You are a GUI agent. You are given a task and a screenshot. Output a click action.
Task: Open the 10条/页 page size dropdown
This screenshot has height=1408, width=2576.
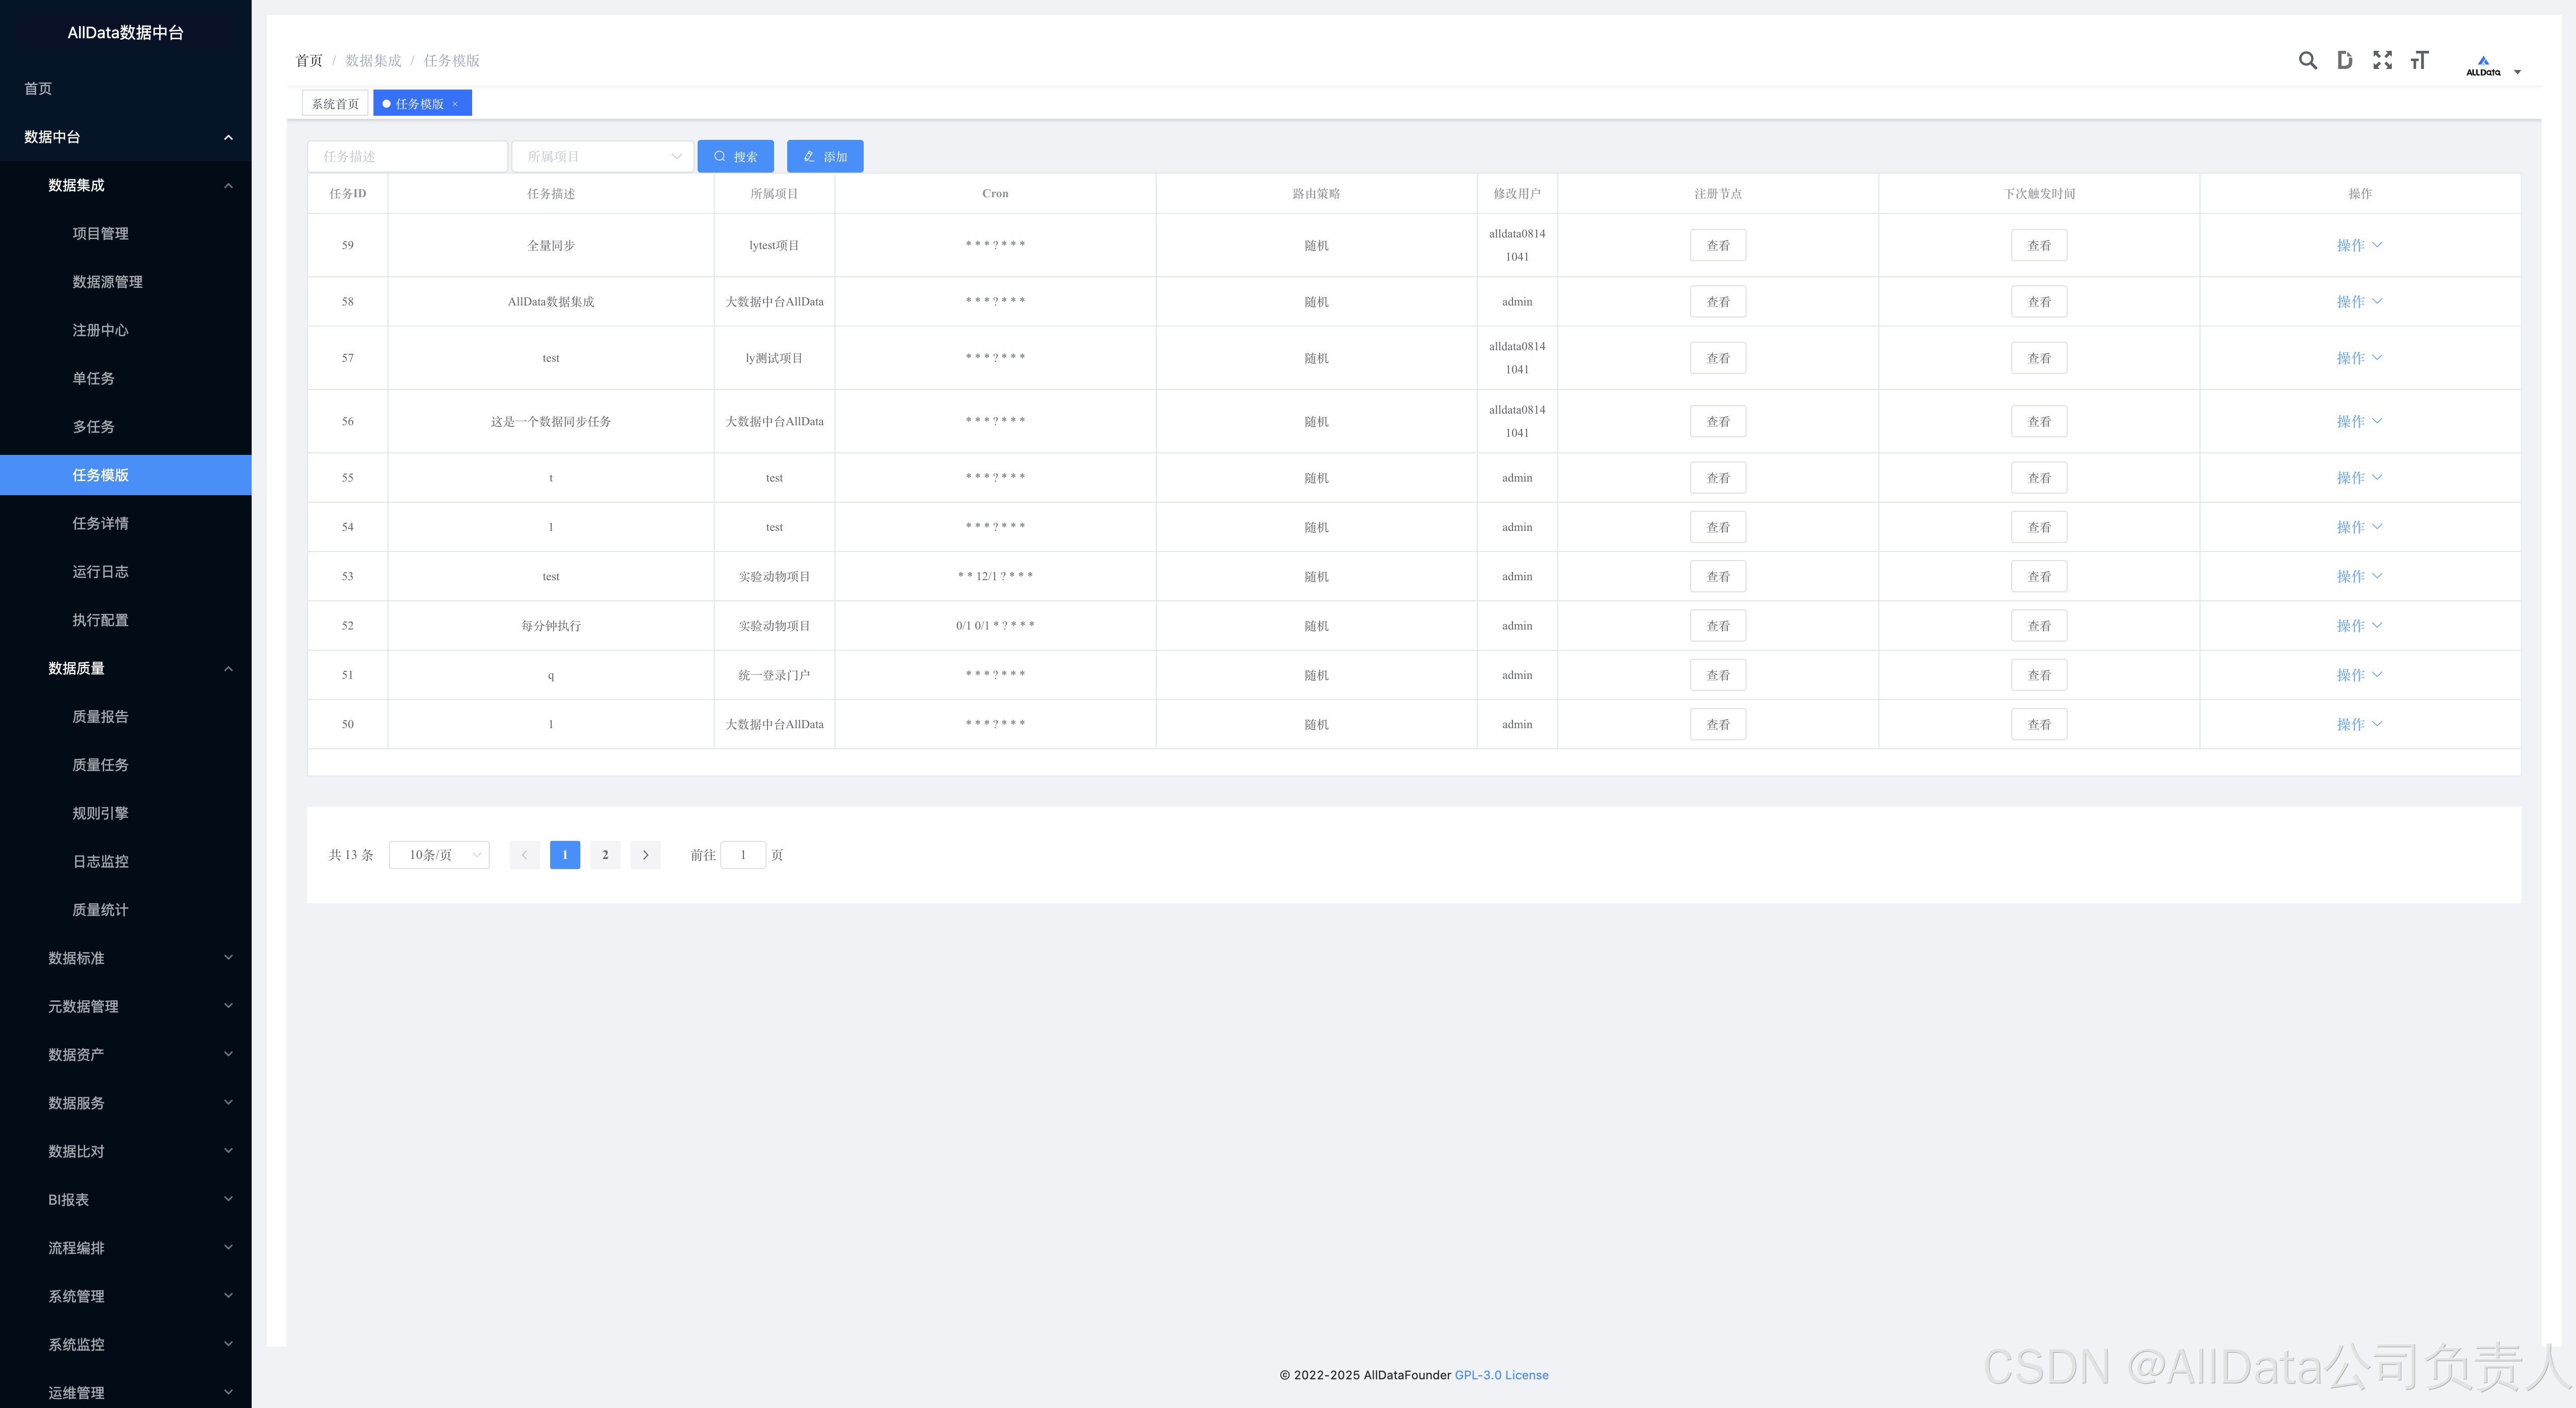pos(439,855)
